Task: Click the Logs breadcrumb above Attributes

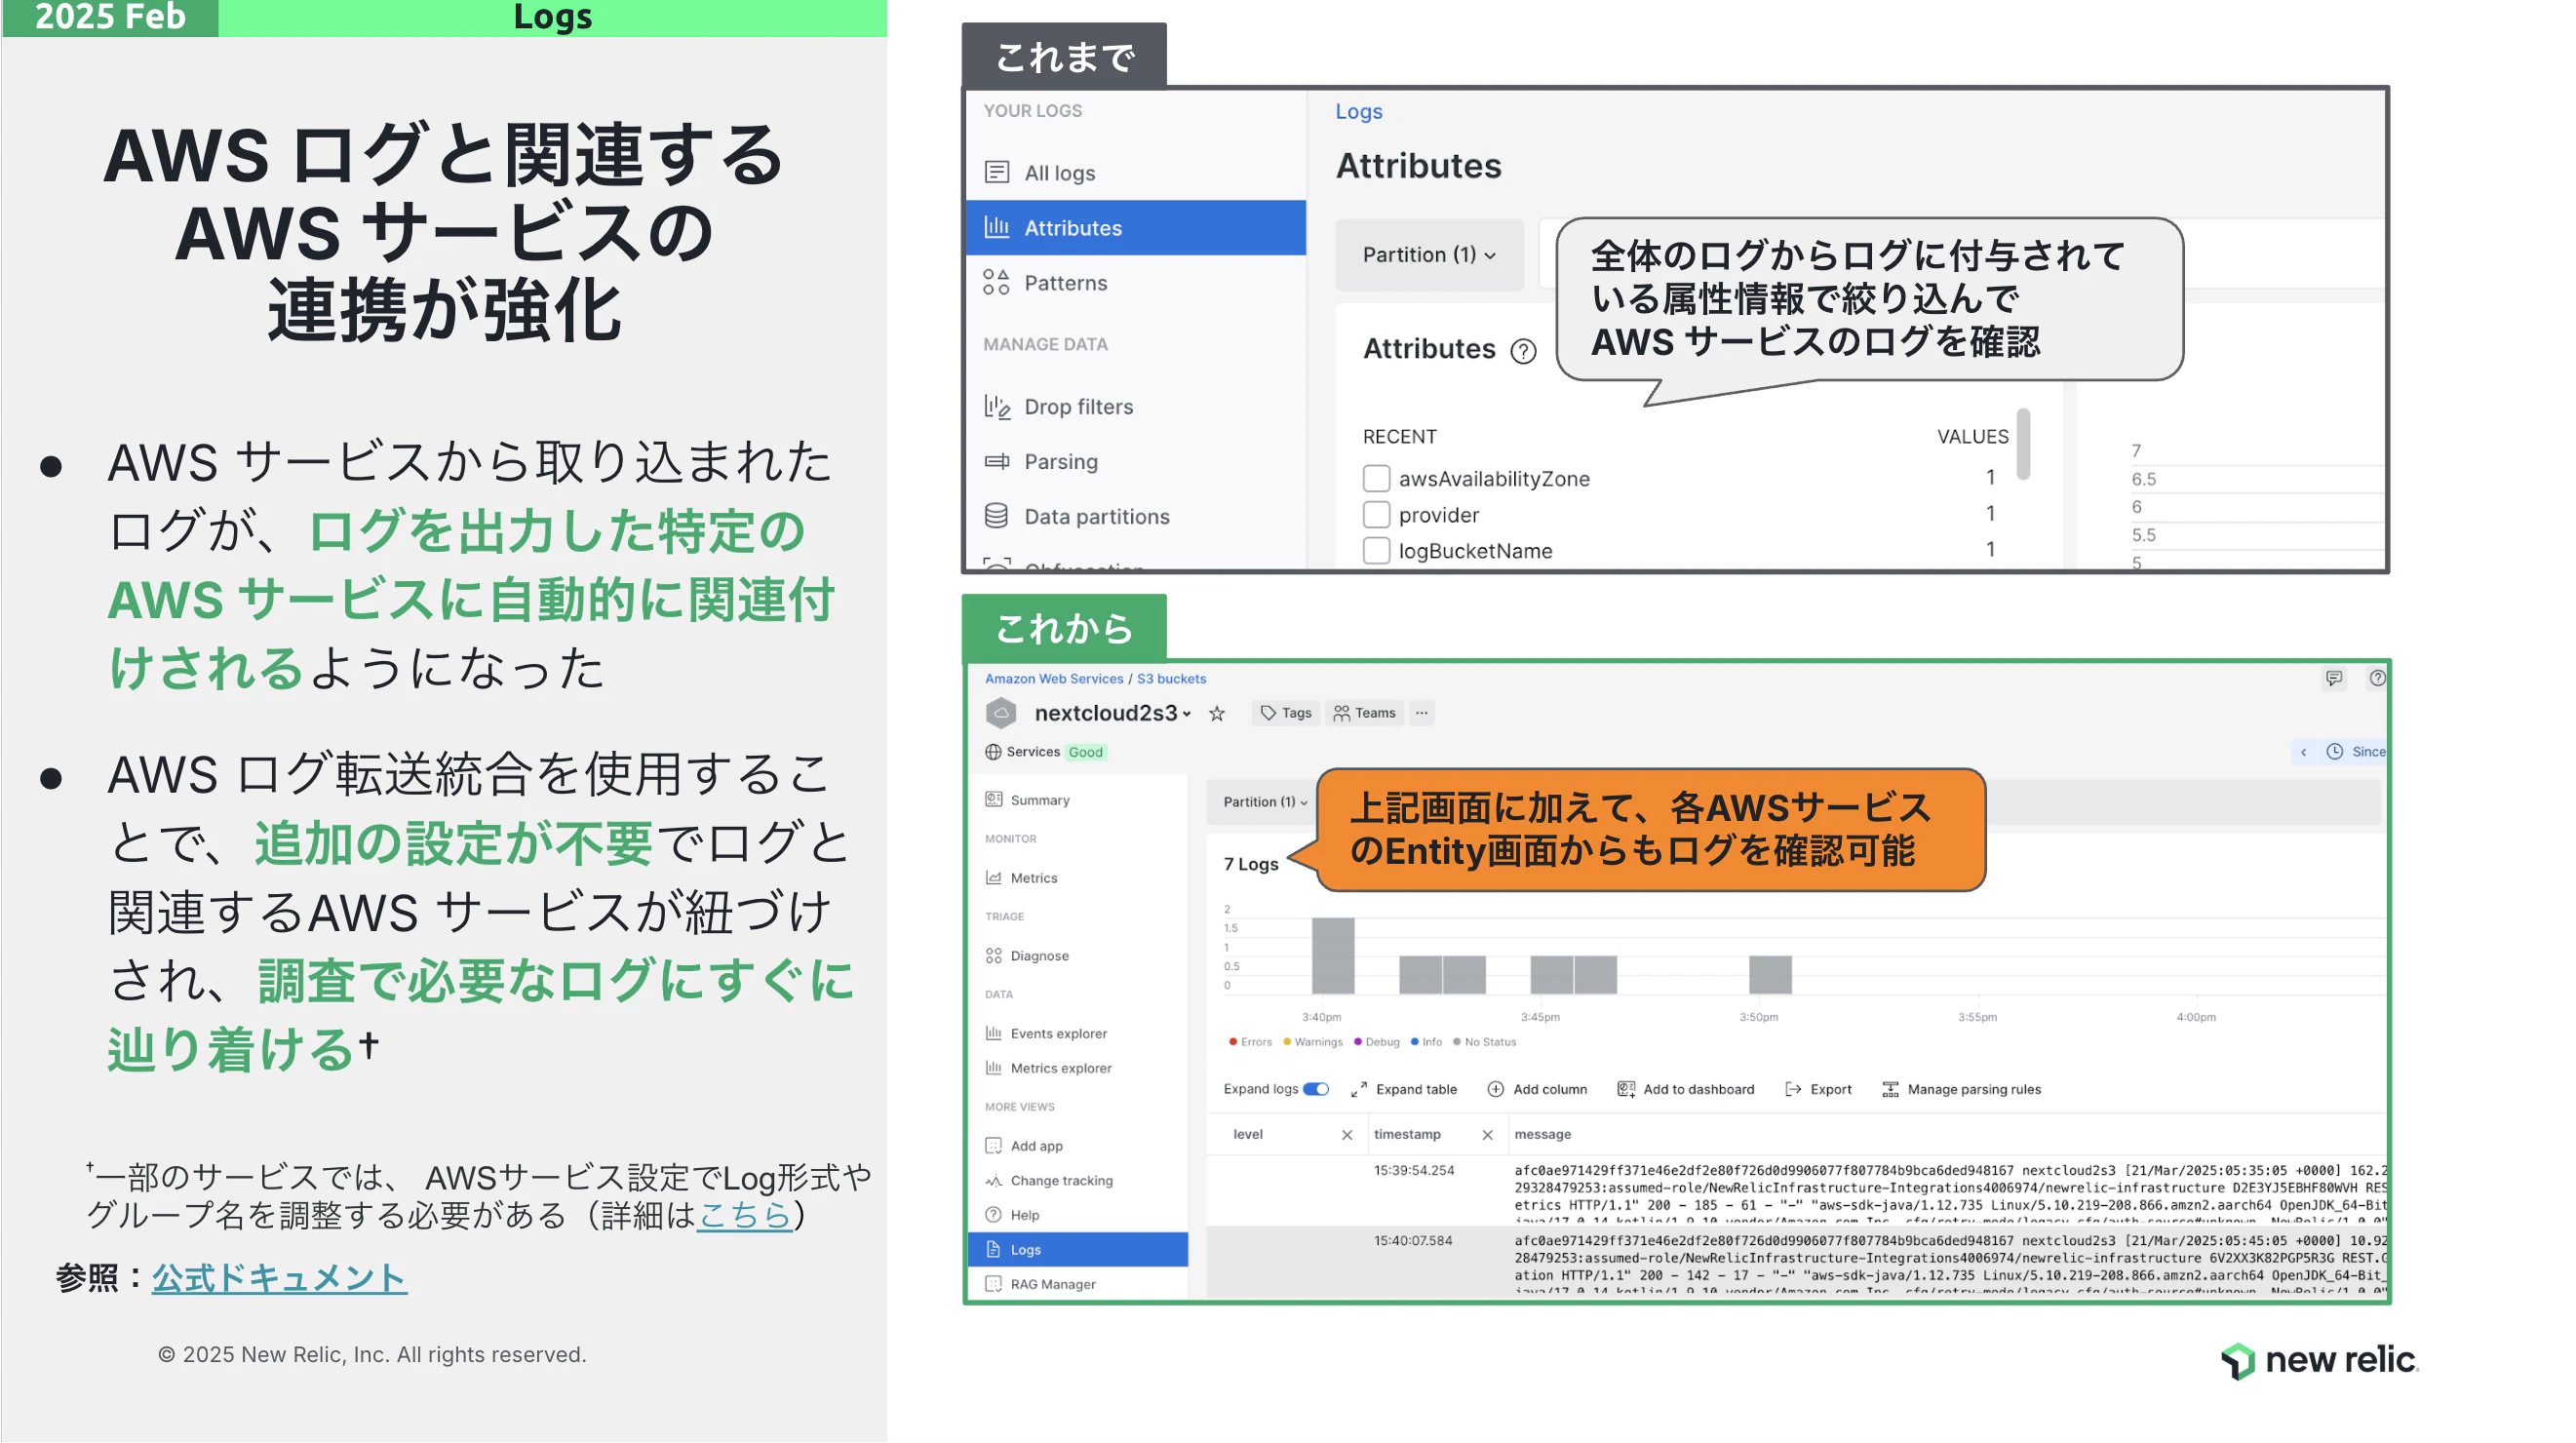Action: click(1359, 111)
